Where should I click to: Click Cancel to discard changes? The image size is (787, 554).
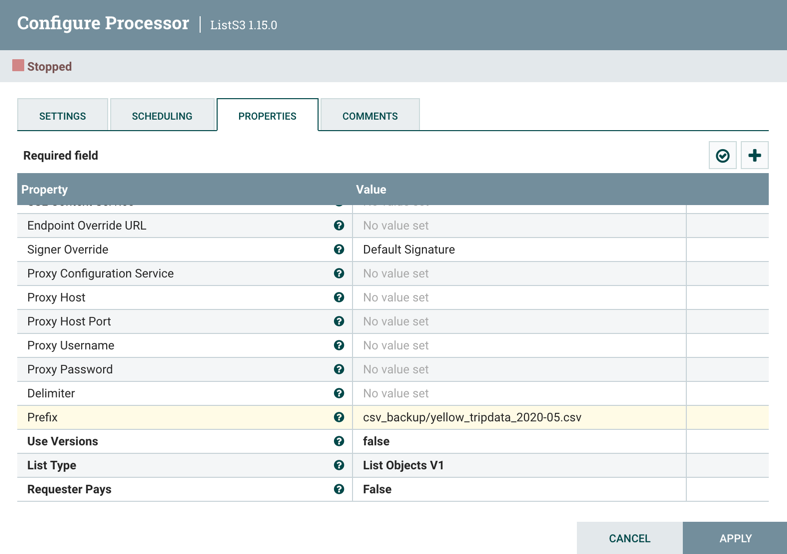629,538
